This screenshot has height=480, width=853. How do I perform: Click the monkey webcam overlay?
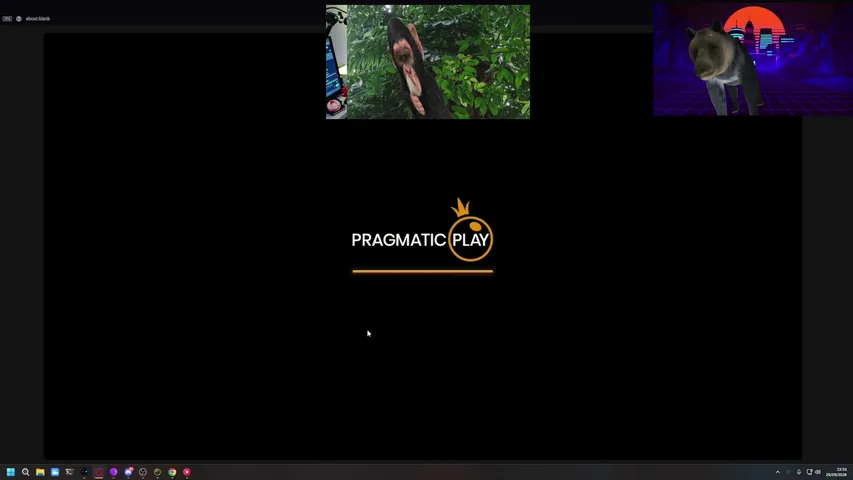point(428,62)
